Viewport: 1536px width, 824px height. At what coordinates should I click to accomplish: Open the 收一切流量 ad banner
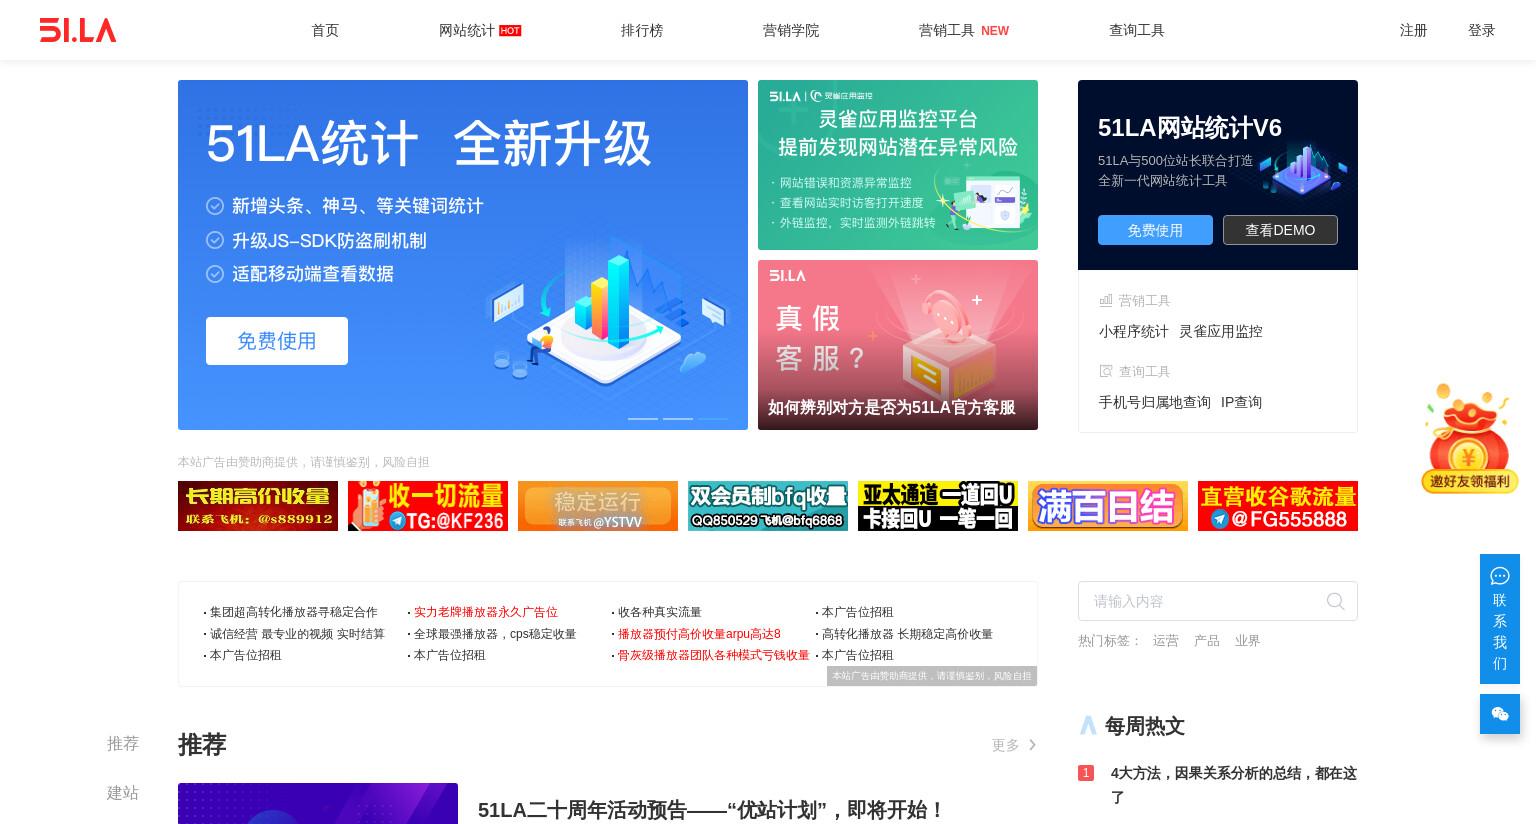[428, 506]
